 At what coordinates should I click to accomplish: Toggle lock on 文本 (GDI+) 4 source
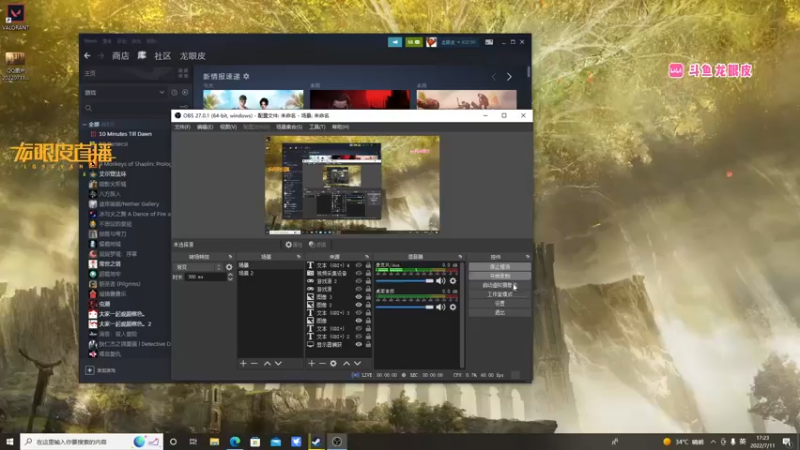click(368, 265)
